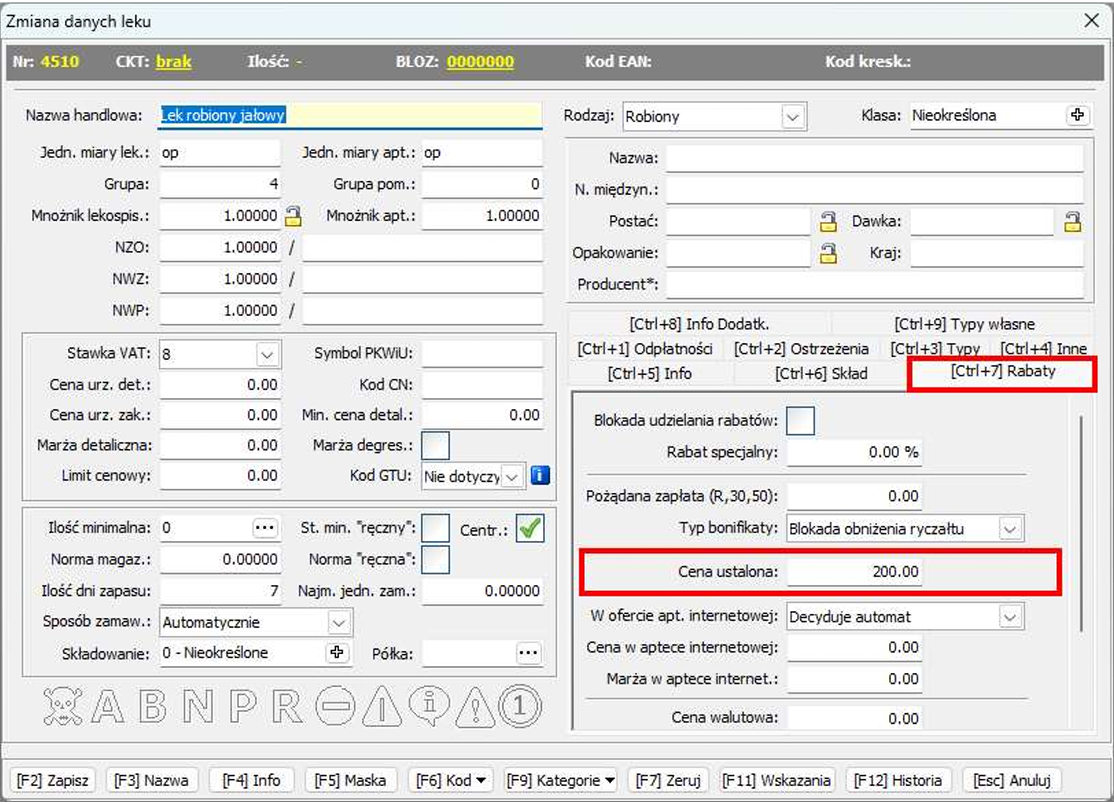
Task: Click the speech bubble info icon
Action: [x=431, y=707]
